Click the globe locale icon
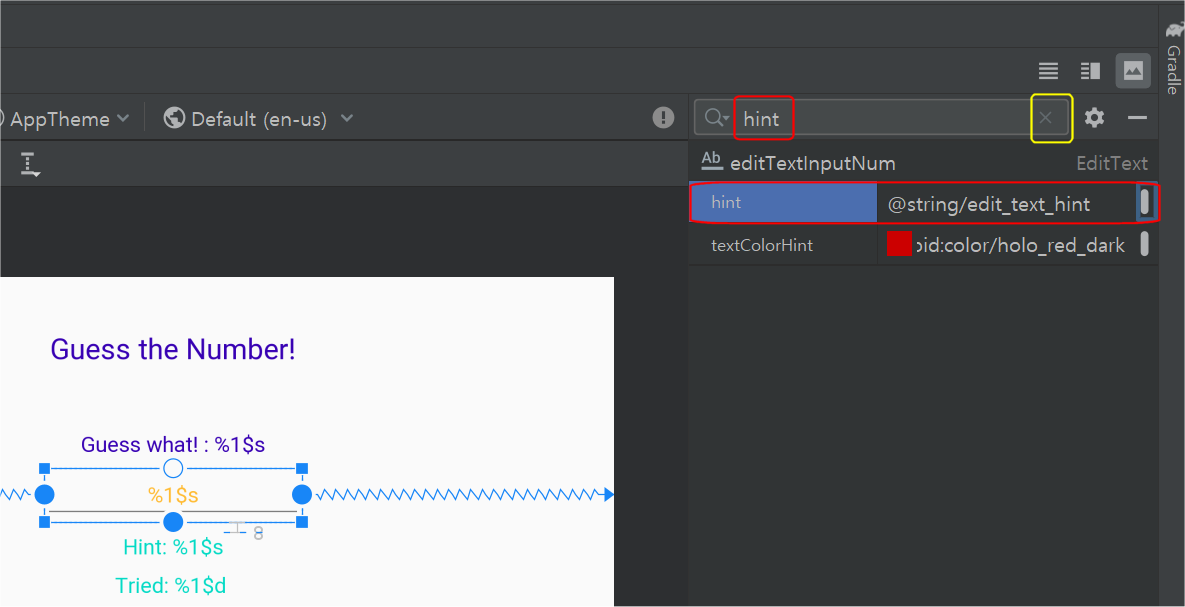 [x=174, y=119]
